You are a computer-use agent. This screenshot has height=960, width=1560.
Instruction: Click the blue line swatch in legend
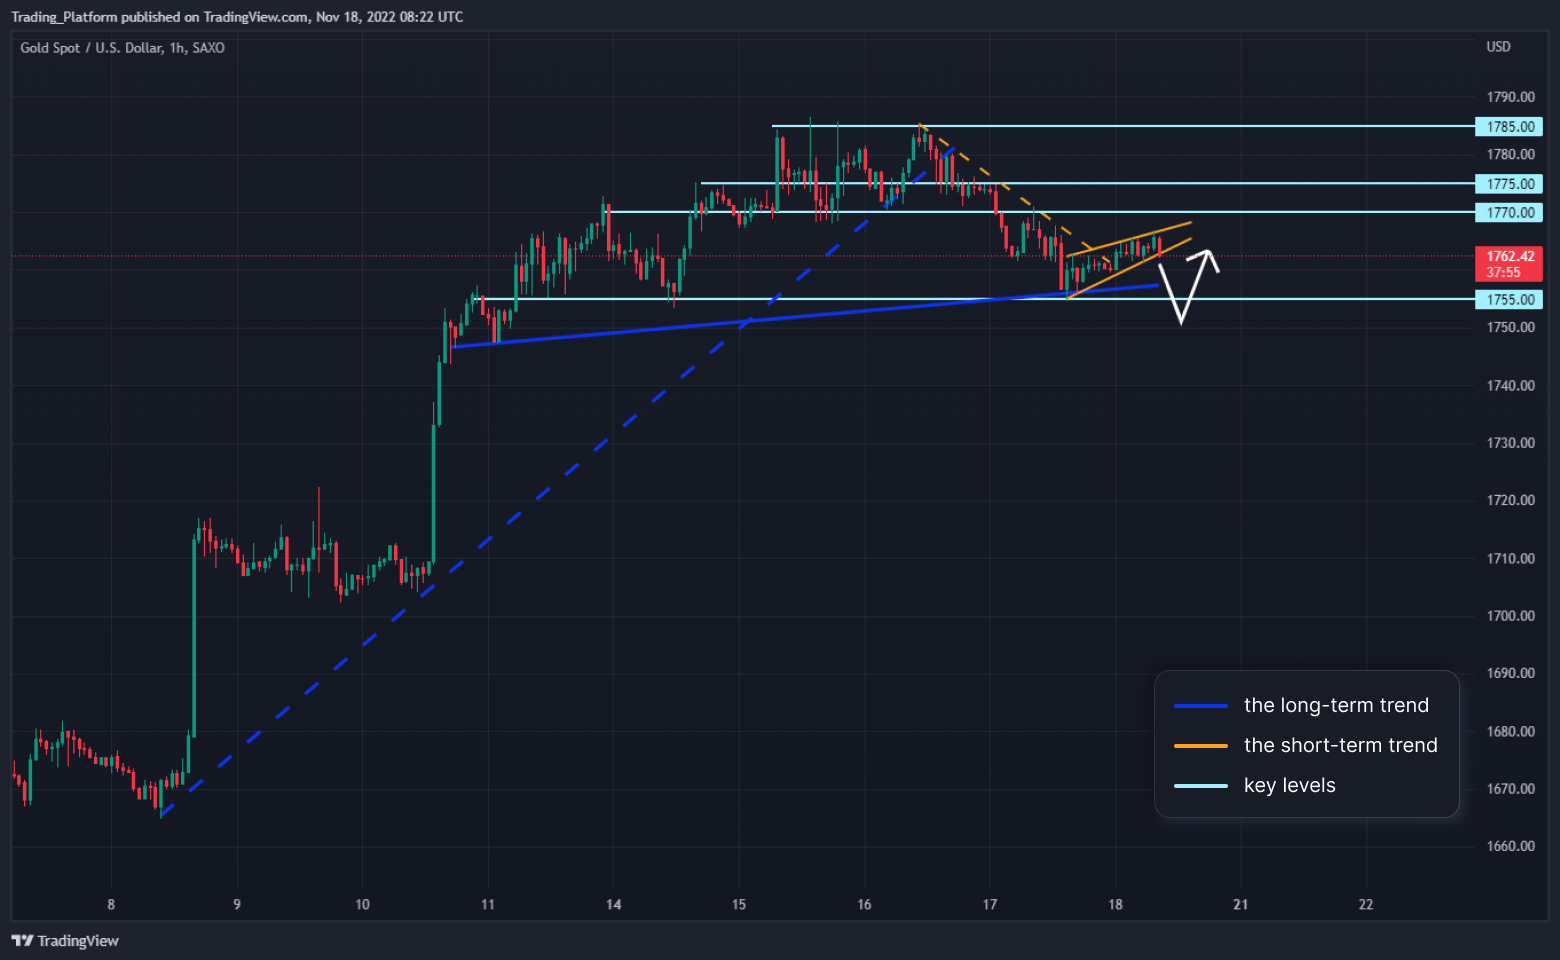click(x=1200, y=706)
